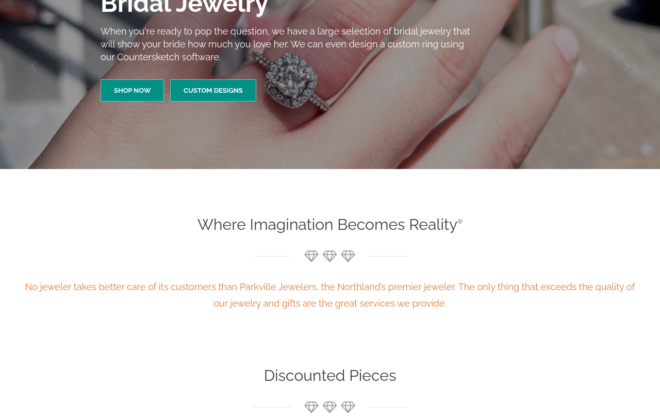Open the CUSTOM DESIGNS page button
This screenshot has width=660, height=420.
[x=213, y=90]
